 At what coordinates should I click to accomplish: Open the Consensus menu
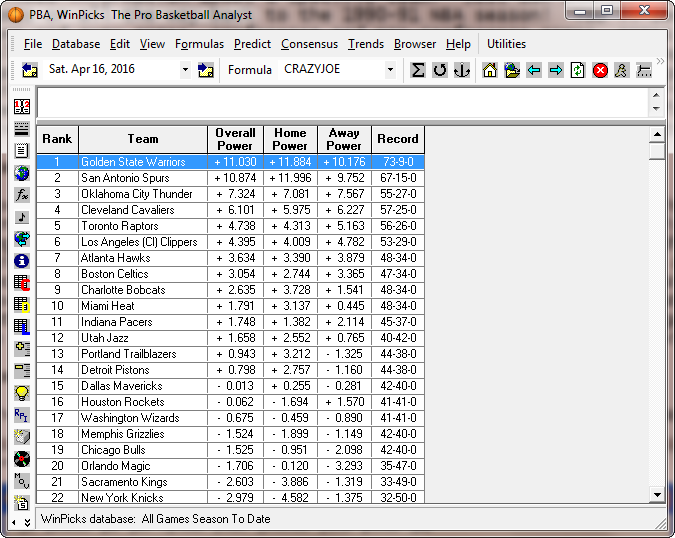[309, 44]
